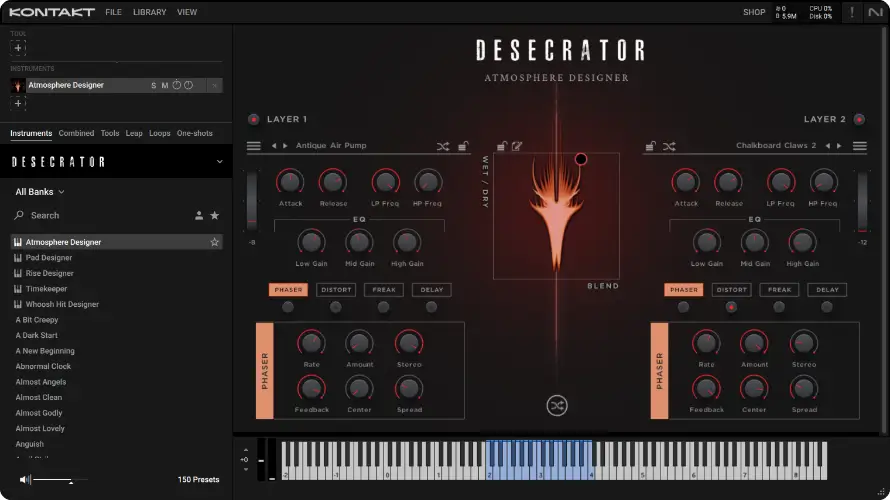Viewport: 890px width, 500px height.
Task: Click the favorites star icon beside search
Action: pos(214,215)
